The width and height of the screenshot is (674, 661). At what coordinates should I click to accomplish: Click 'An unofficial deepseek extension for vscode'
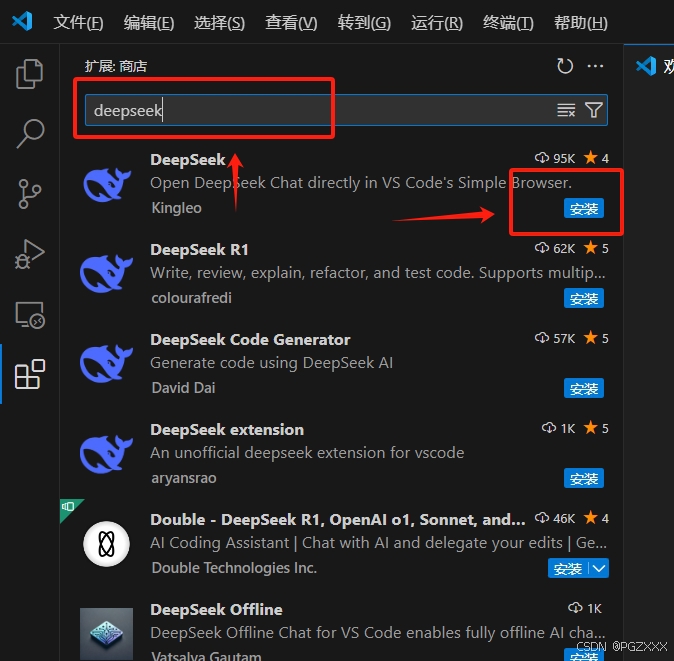[x=307, y=453]
